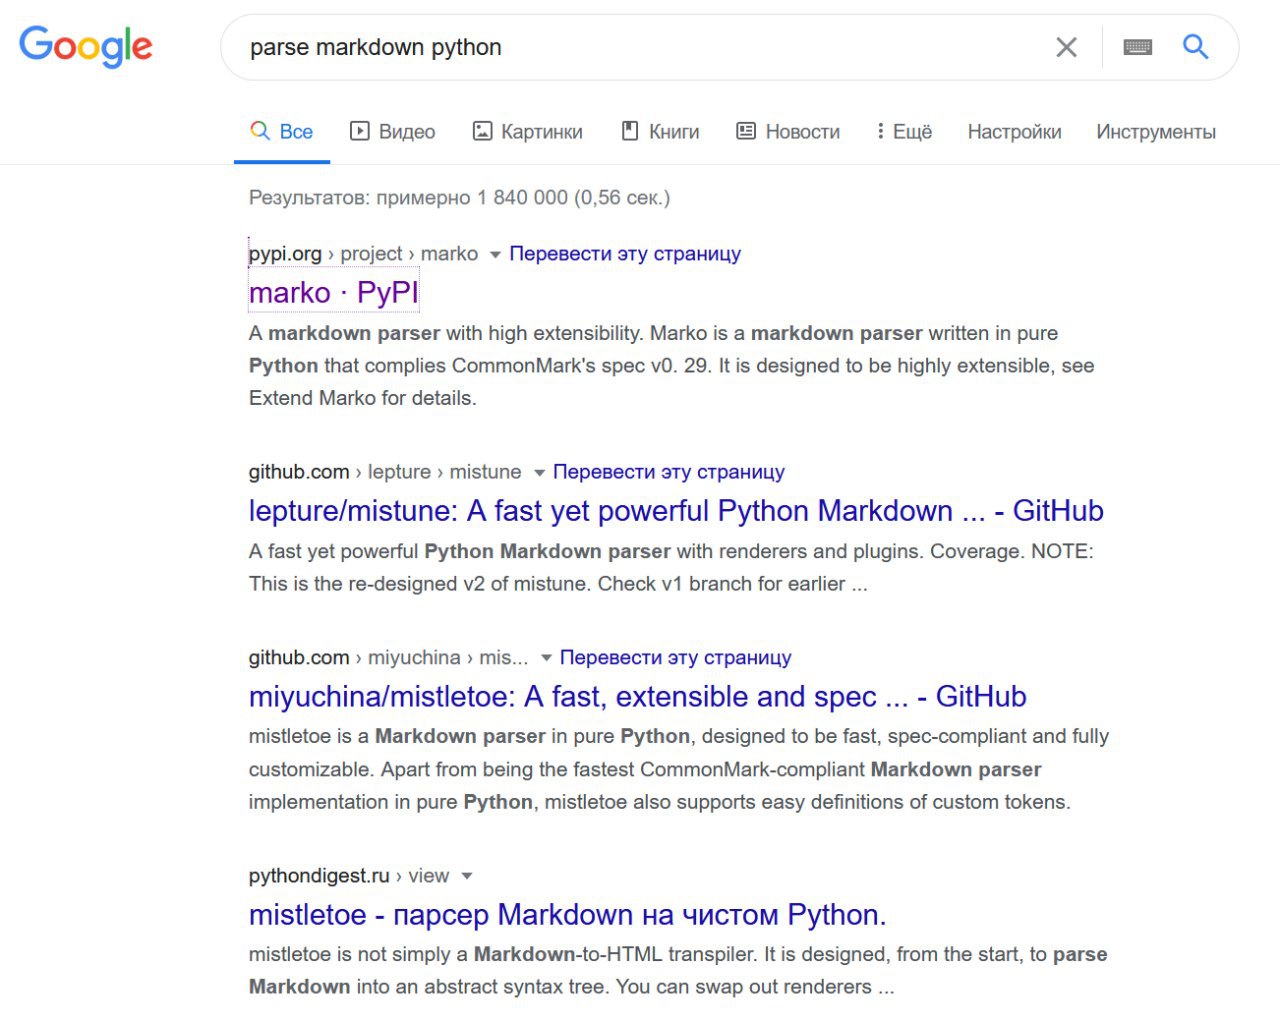The image size is (1280, 1022).
Task: Expand dropdown arrow next to pythondigest.ru view
Action: (466, 877)
